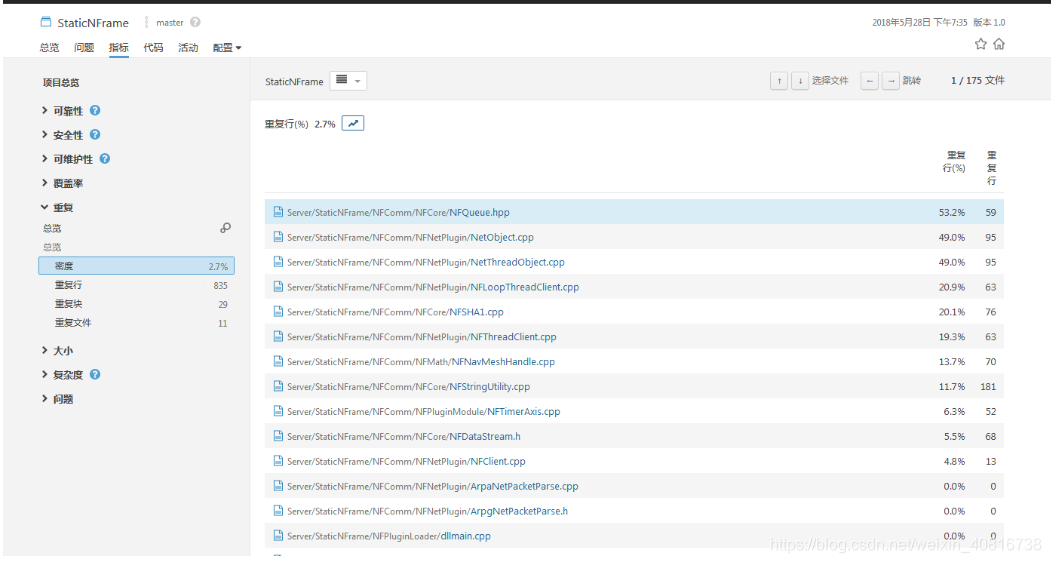Image resolution: width=1051 pixels, height=563 pixels.
Task: Switch to the 代码 tab
Action: point(153,48)
